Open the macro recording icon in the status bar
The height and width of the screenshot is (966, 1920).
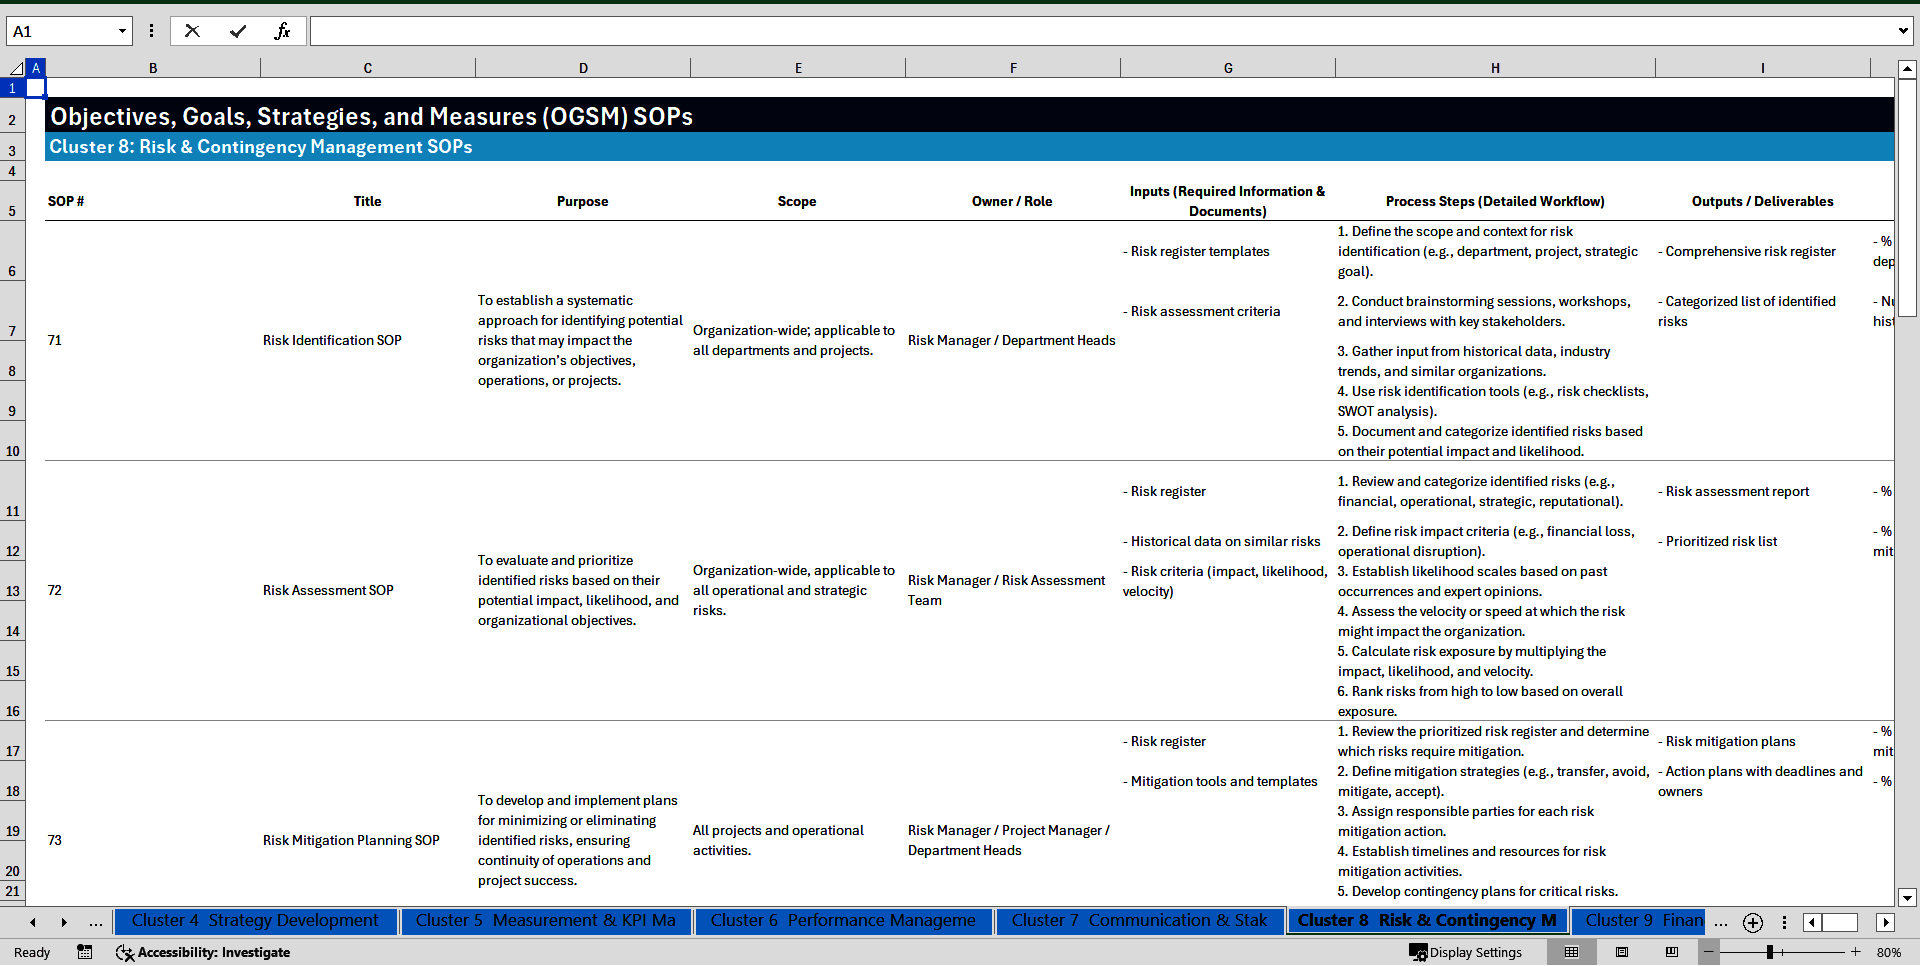click(85, 952)
